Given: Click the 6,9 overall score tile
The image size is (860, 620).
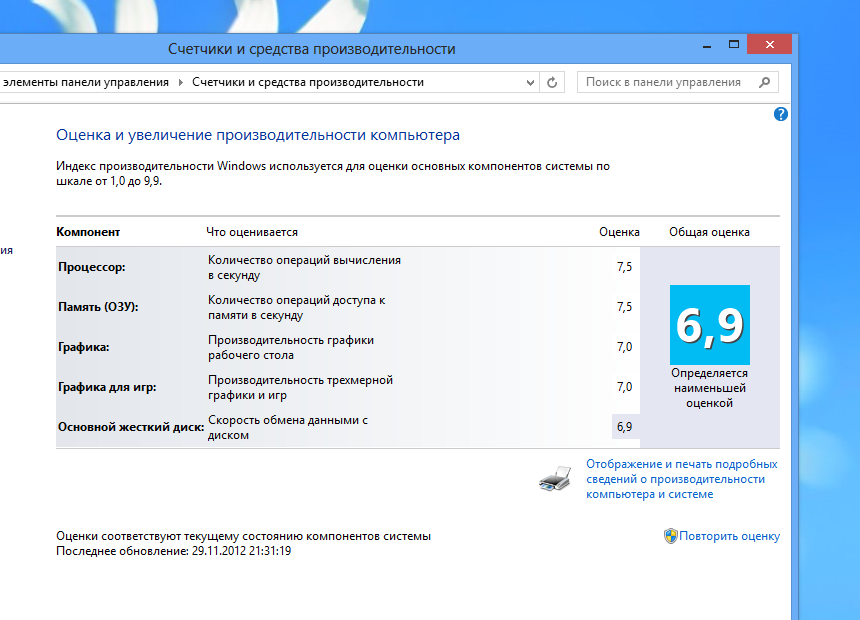Looking at the screenshot, I should click(x=710, y=325).
